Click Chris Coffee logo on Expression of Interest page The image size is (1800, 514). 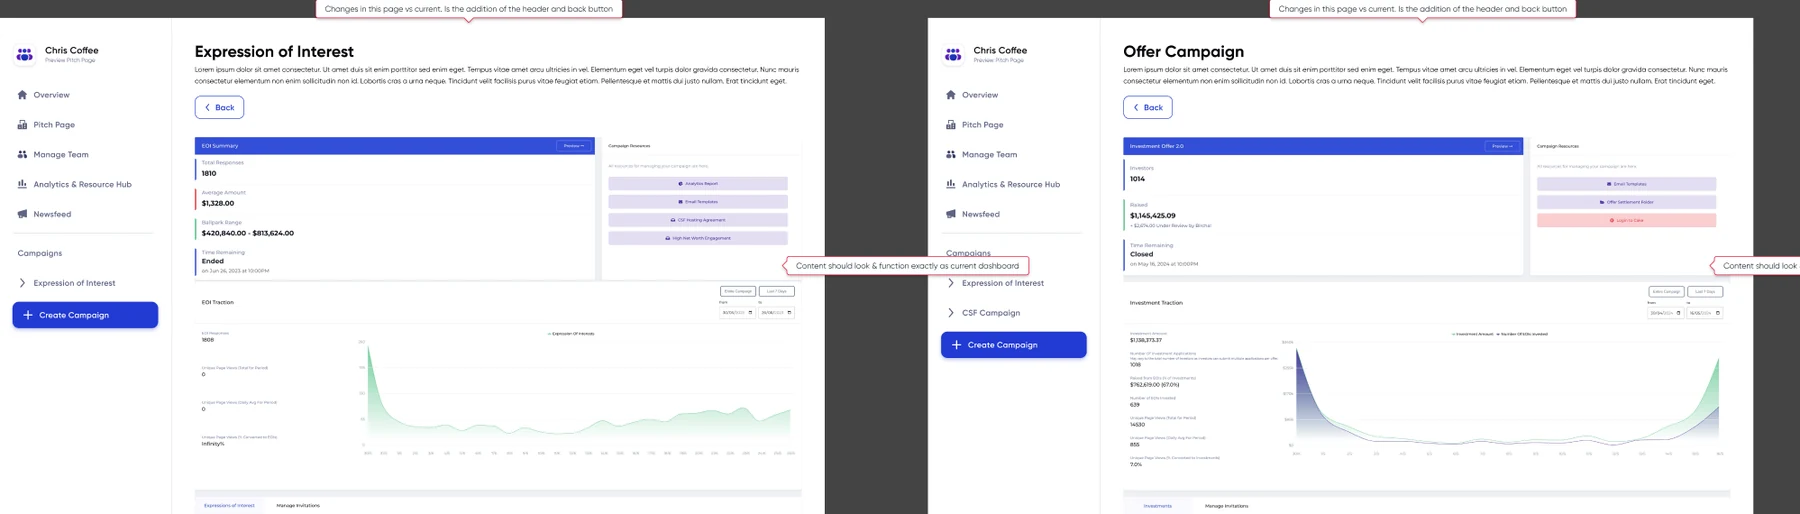click(x=24, y=55)
